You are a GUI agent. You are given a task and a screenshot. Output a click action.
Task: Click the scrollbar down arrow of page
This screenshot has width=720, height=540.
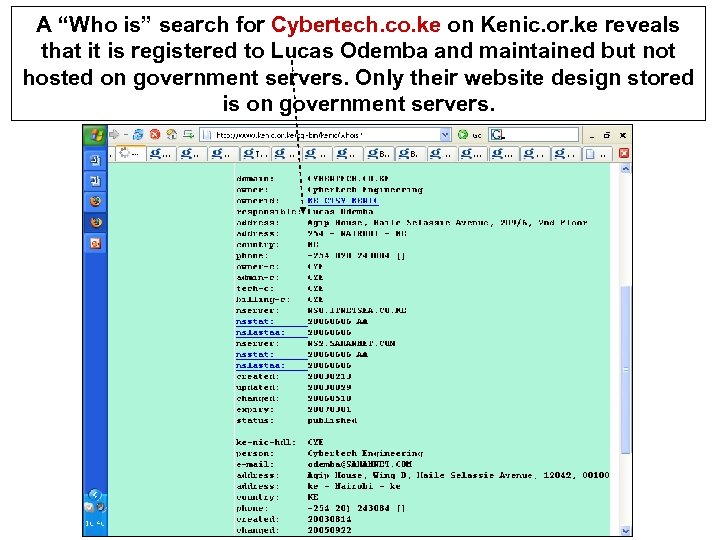click(x=625, y=530)
